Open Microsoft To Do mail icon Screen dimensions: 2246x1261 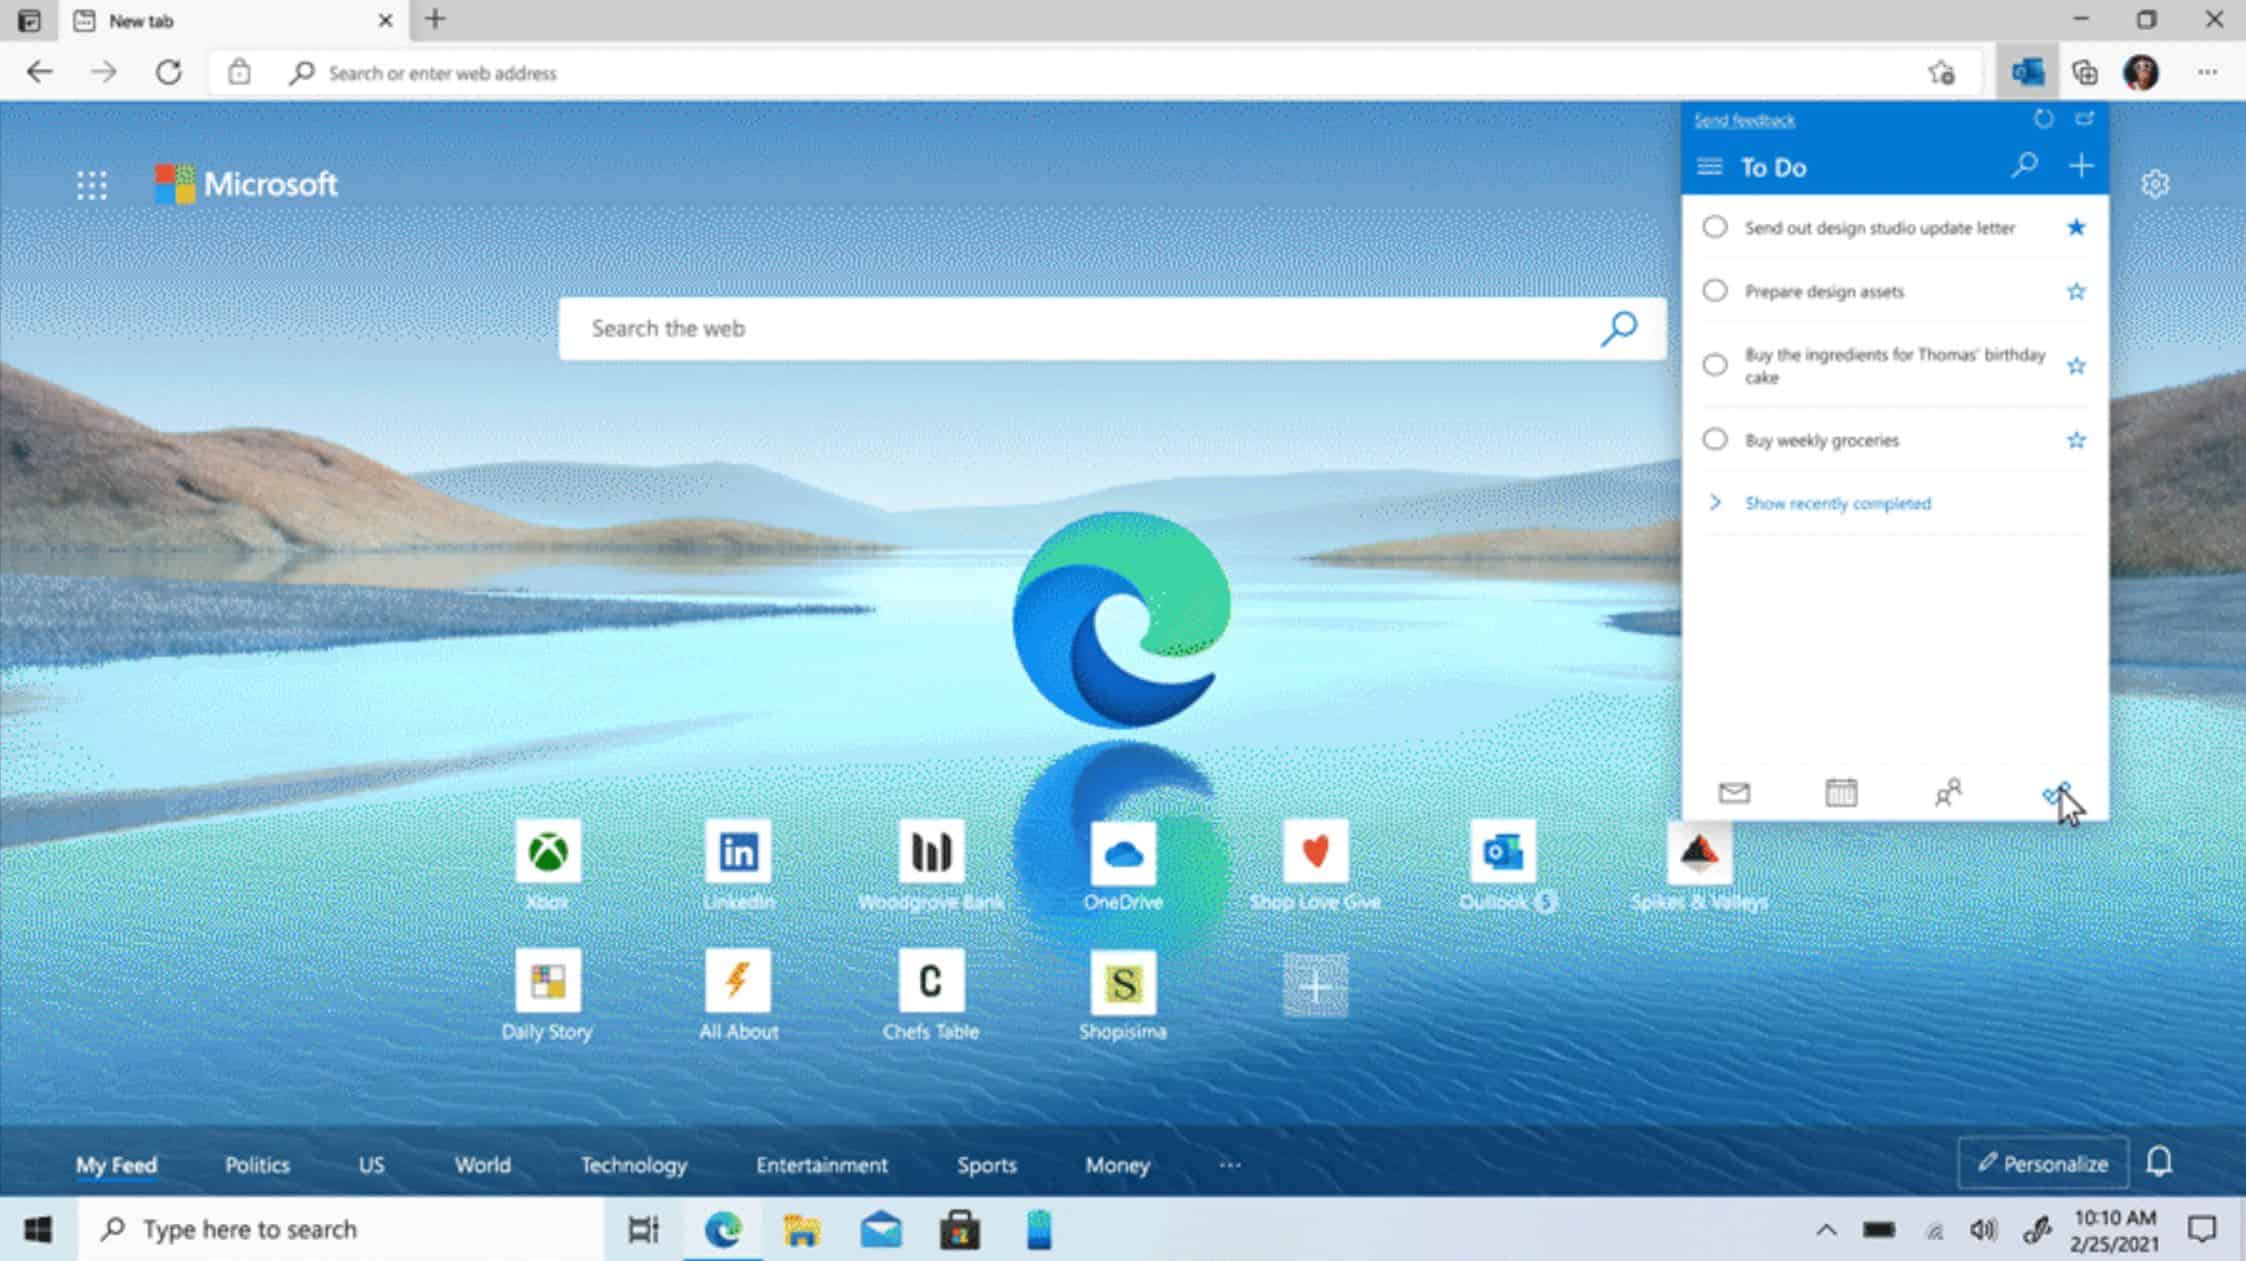pyautogui.click(x=1734, y=792)
